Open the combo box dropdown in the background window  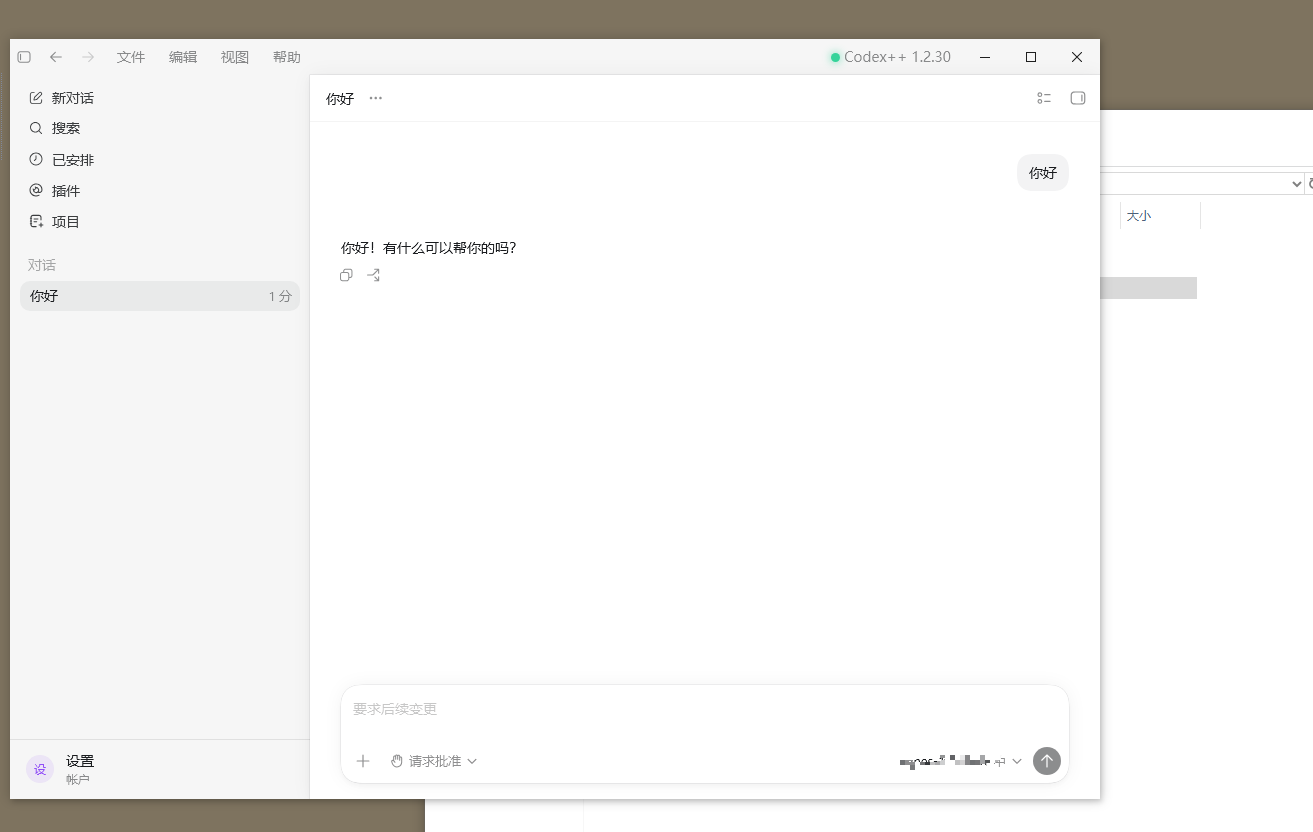coord(1296,183)
